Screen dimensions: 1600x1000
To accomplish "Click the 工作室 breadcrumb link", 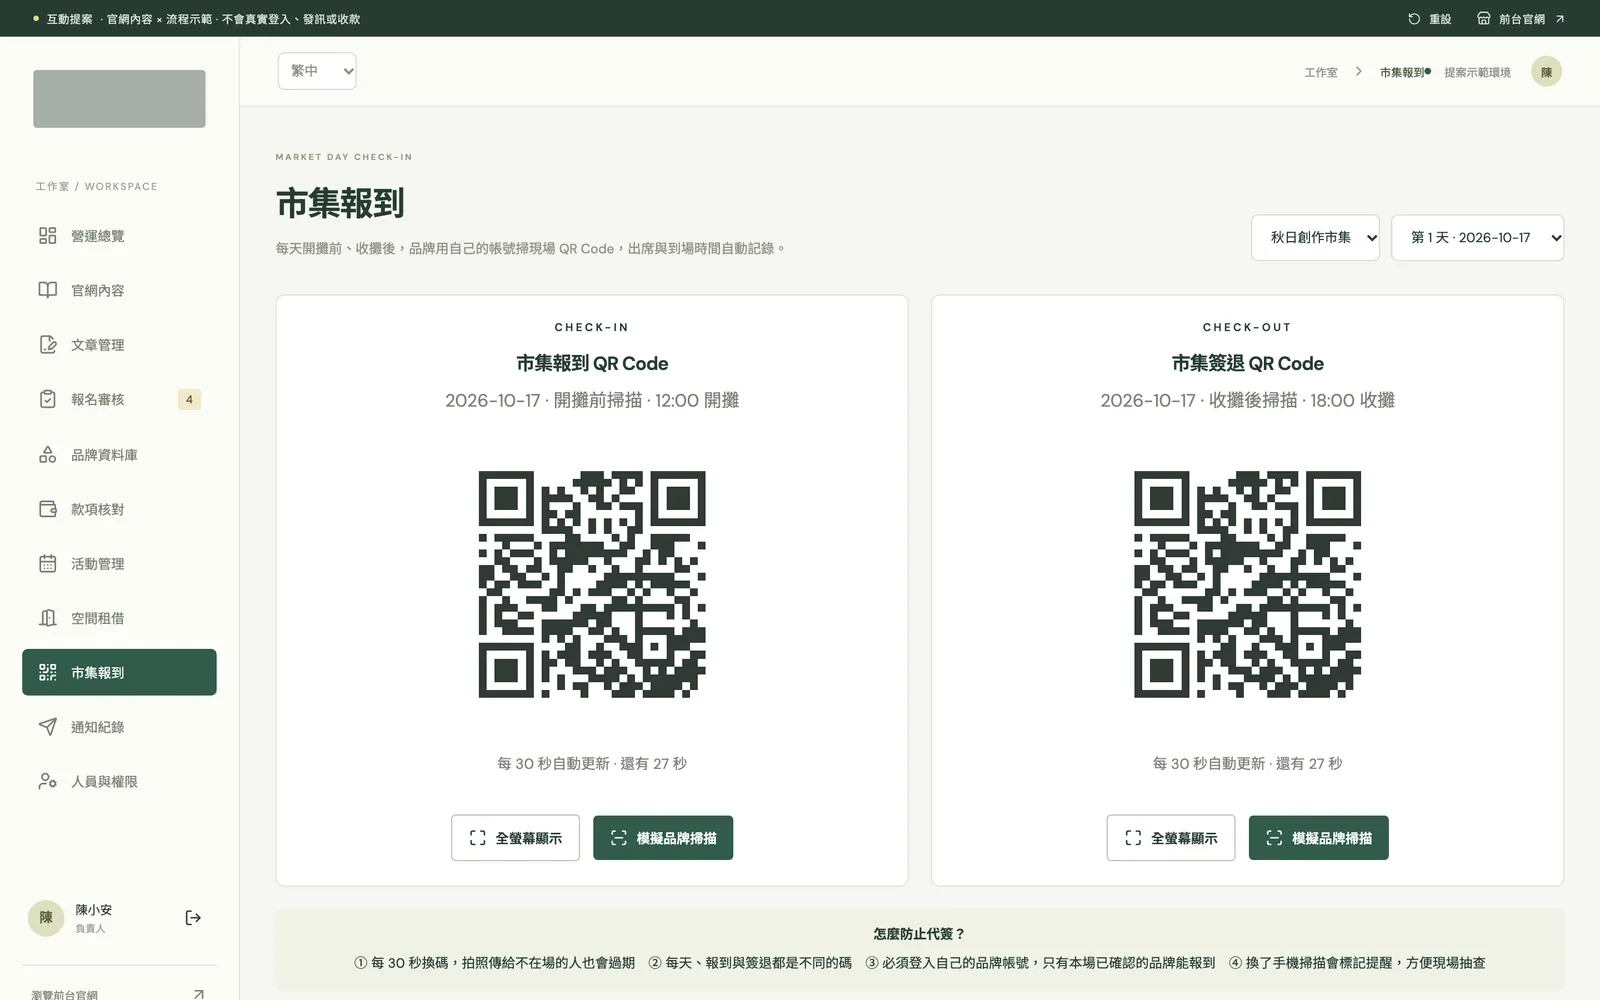I will [1320, 72].
